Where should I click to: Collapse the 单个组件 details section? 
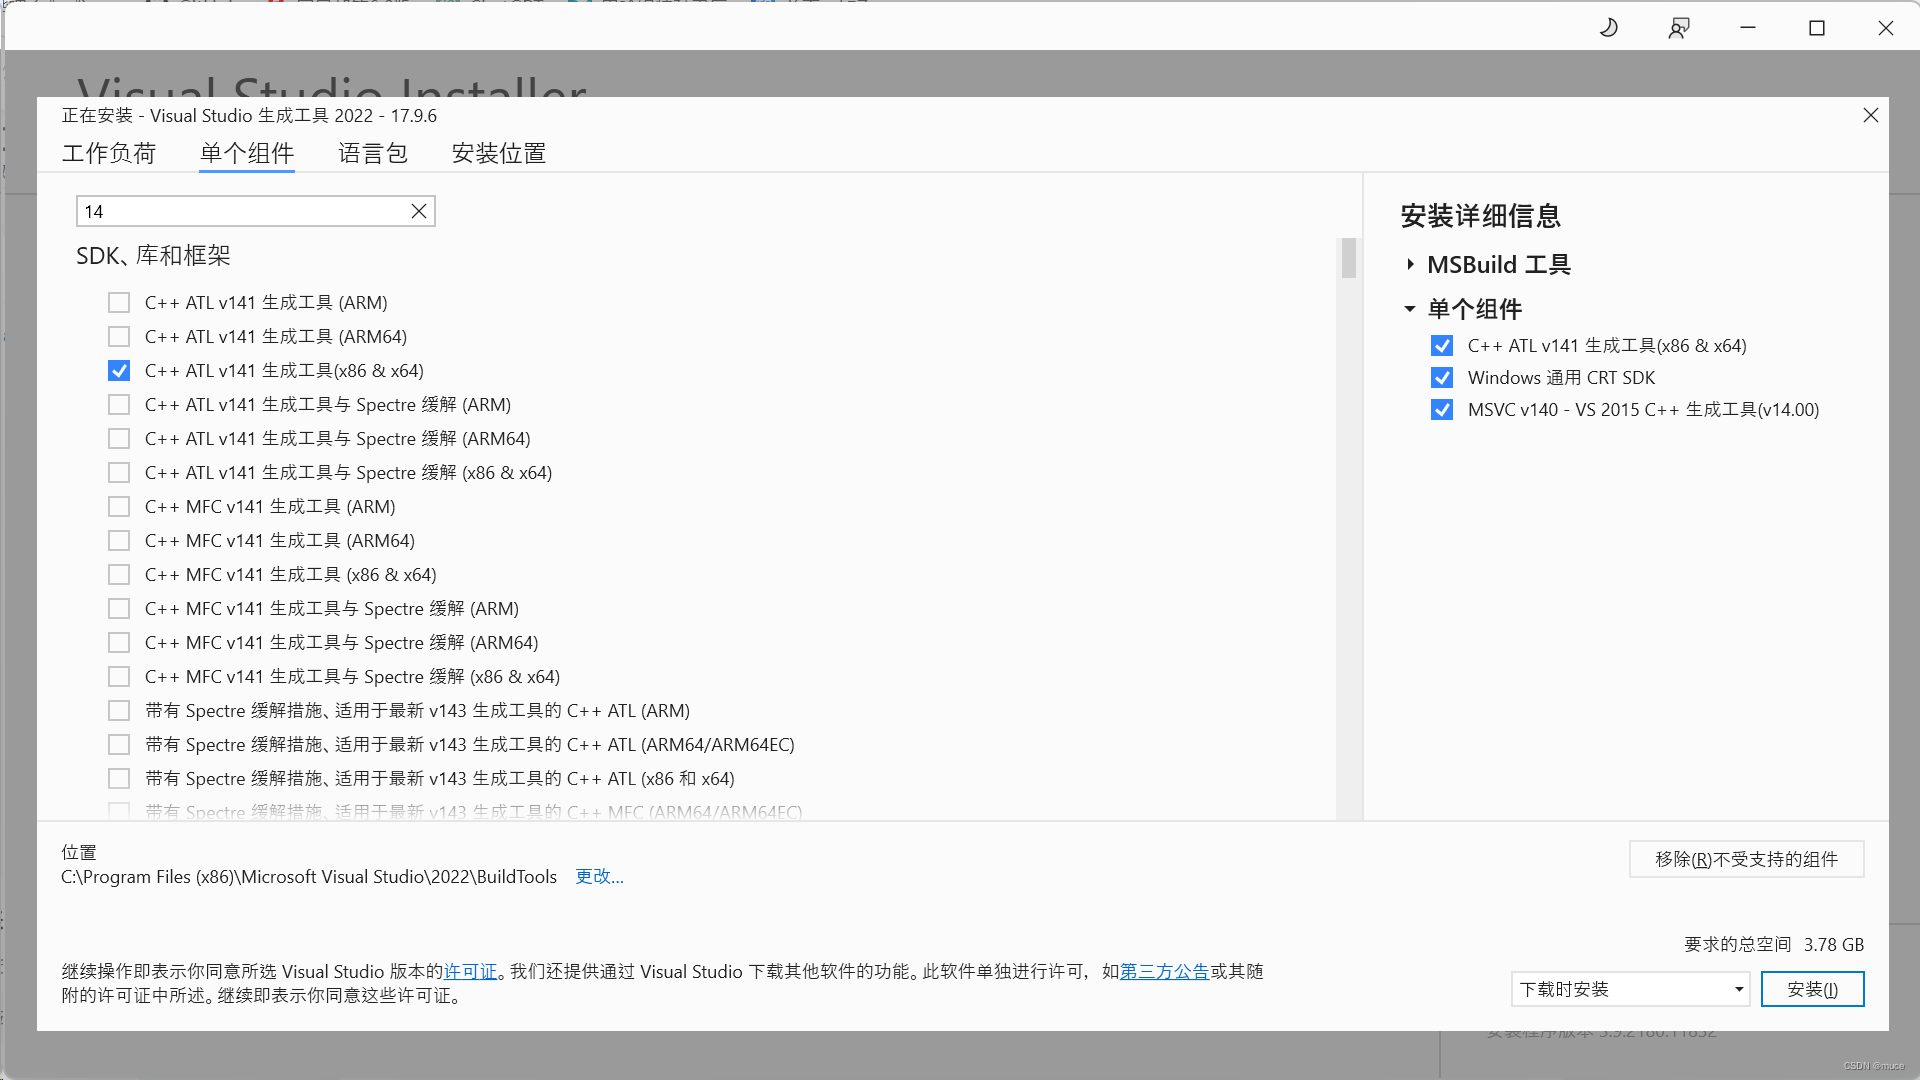[x=1410, y=309]
